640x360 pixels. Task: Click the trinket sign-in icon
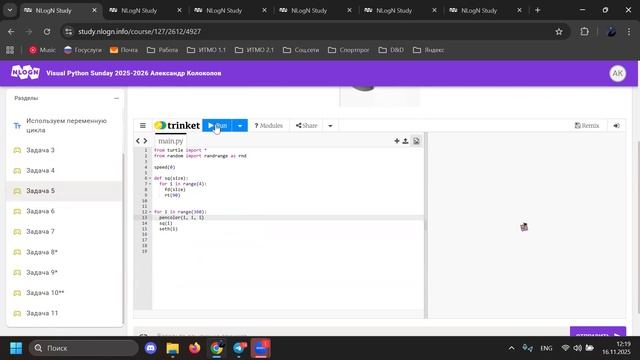pos(616,126)
